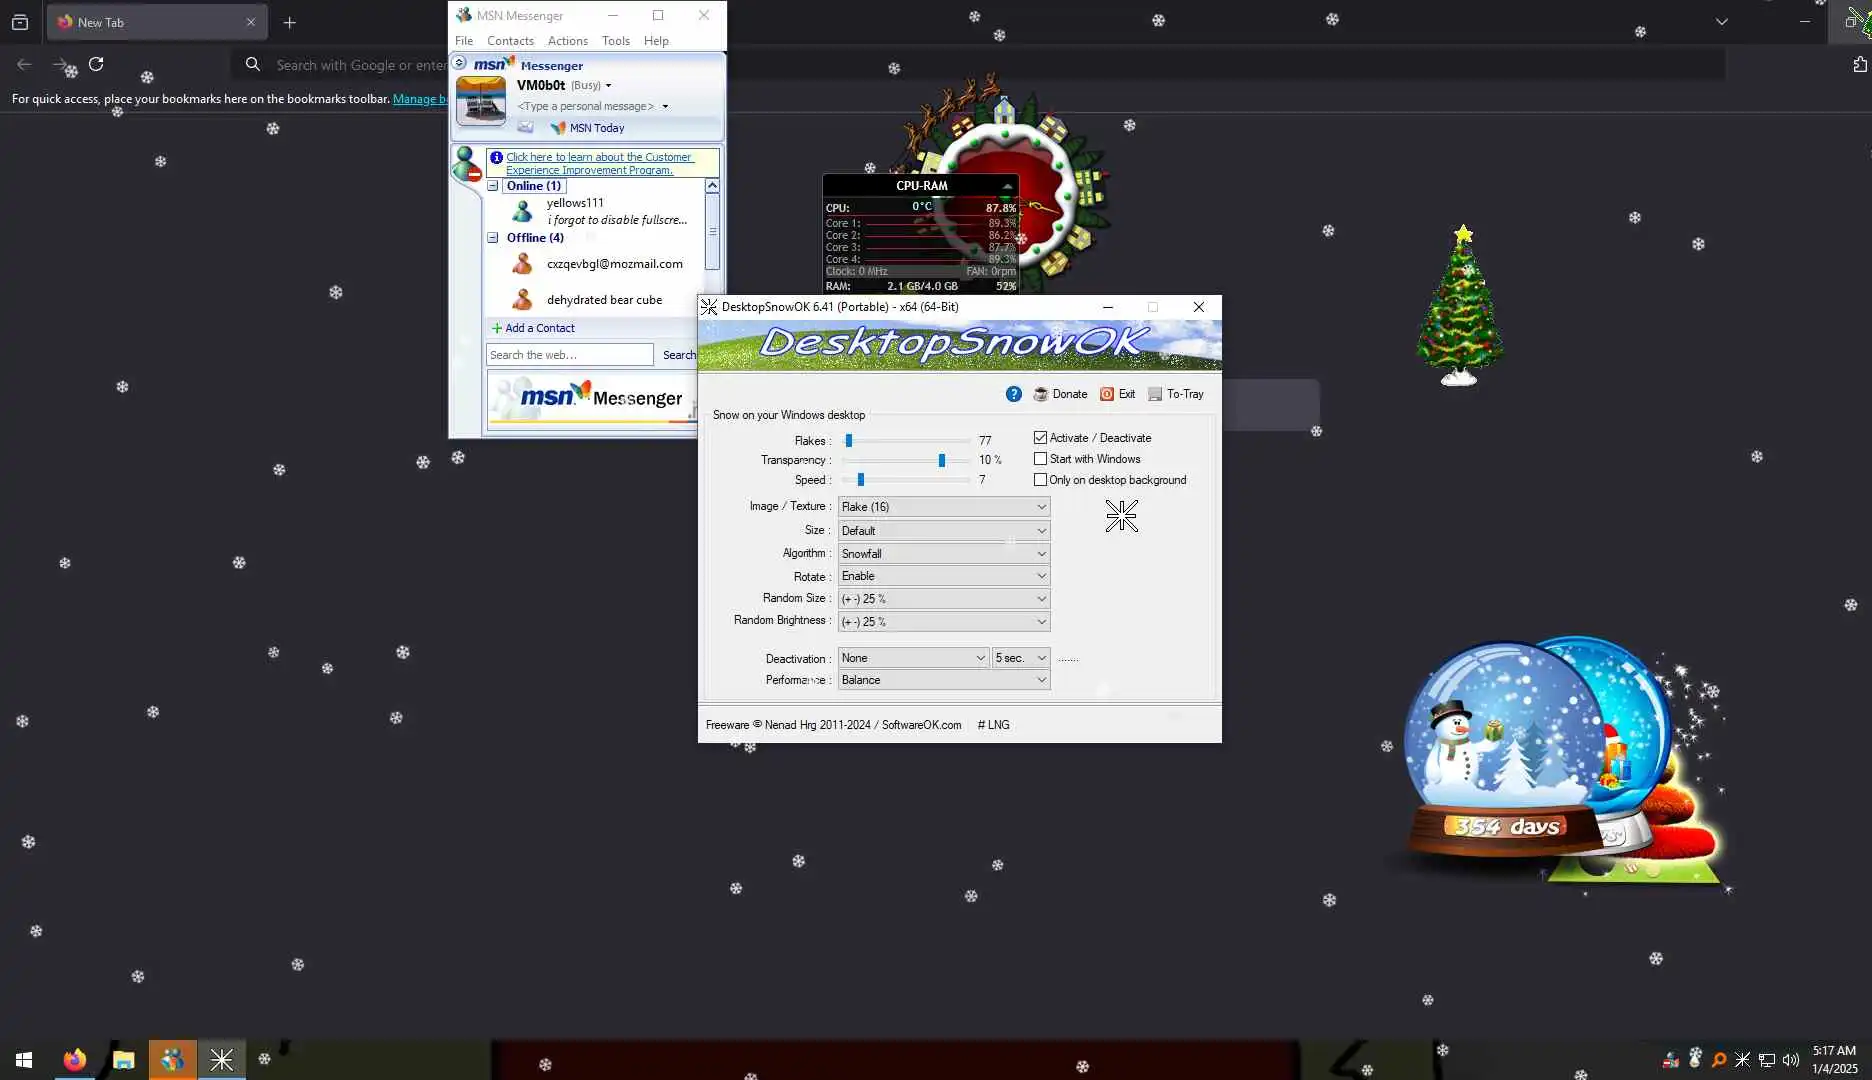Screen dimensions: 1872x1080
Task: Click the snowflake preview image in DesktopSnowOK
Action: point(1122,516)
